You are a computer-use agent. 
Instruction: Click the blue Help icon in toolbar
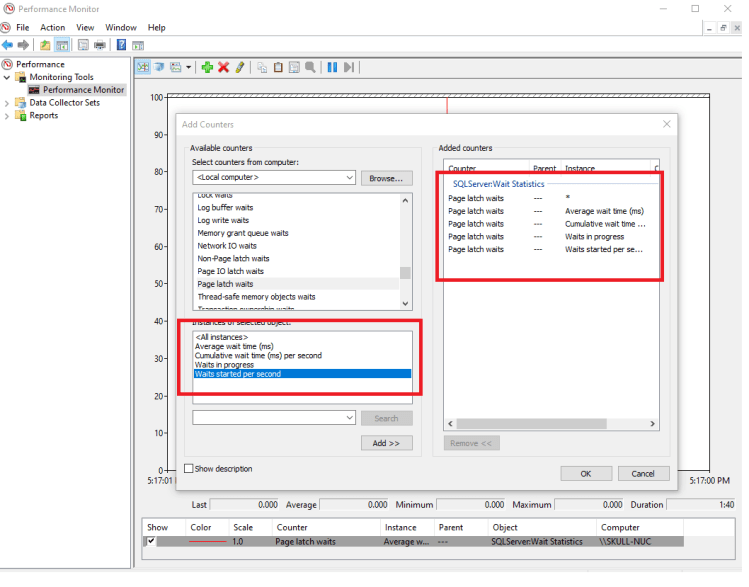[x=121, y=45]
